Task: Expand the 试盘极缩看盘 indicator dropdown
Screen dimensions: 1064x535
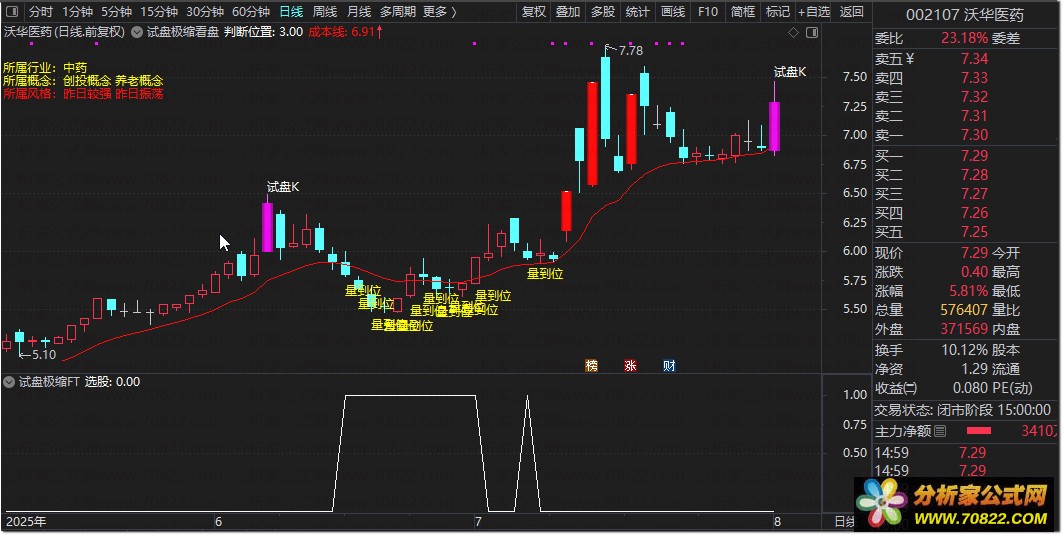Action: (x=137, y=32)
